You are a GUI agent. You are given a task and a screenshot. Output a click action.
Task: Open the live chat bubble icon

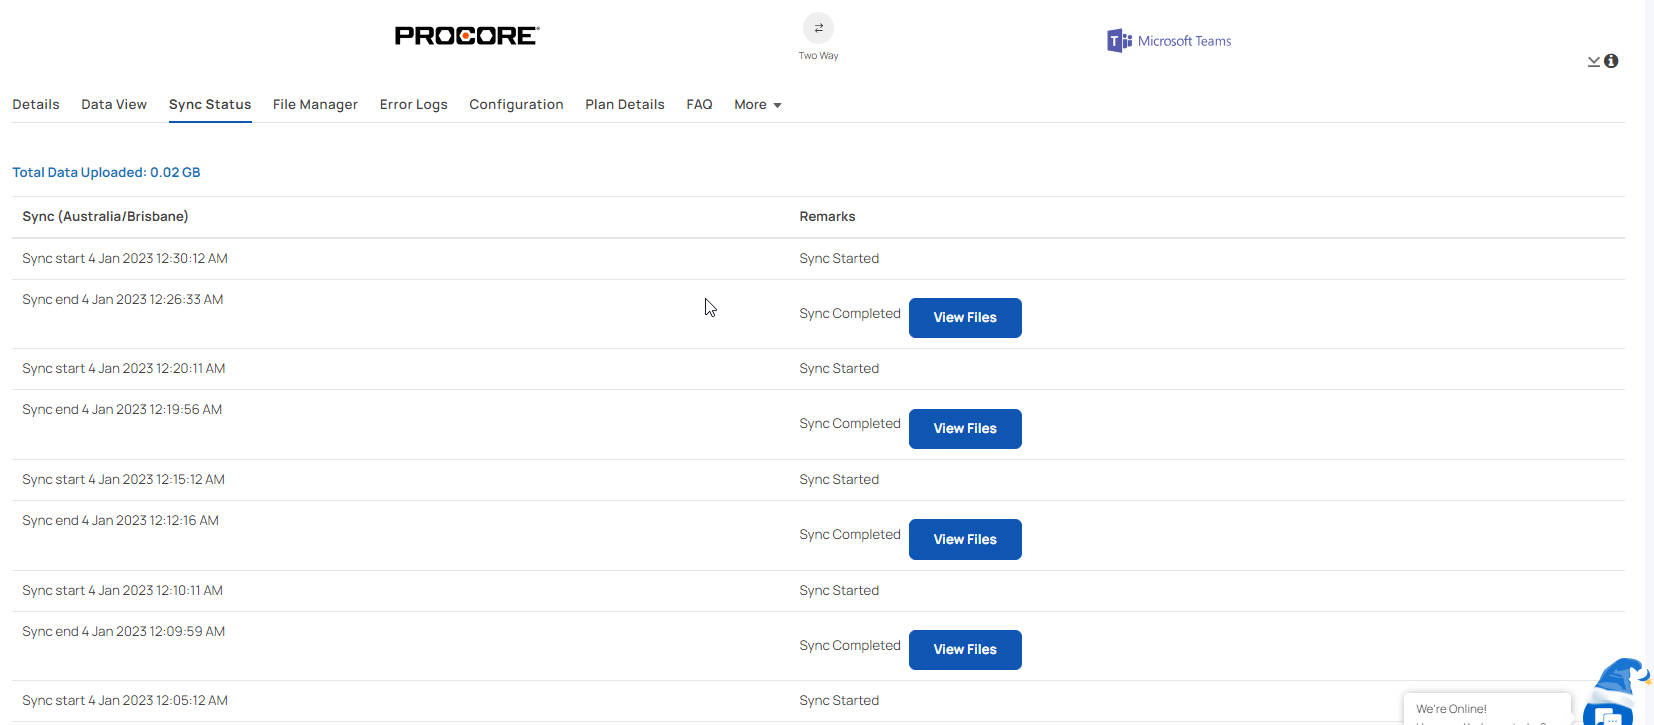(x=1607, y=714)
